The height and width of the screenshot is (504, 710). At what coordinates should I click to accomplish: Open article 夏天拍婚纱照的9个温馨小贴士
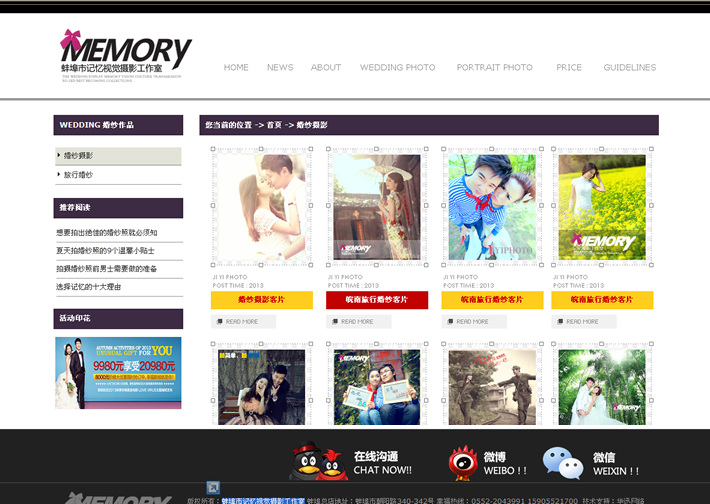[x=106, y=251]
